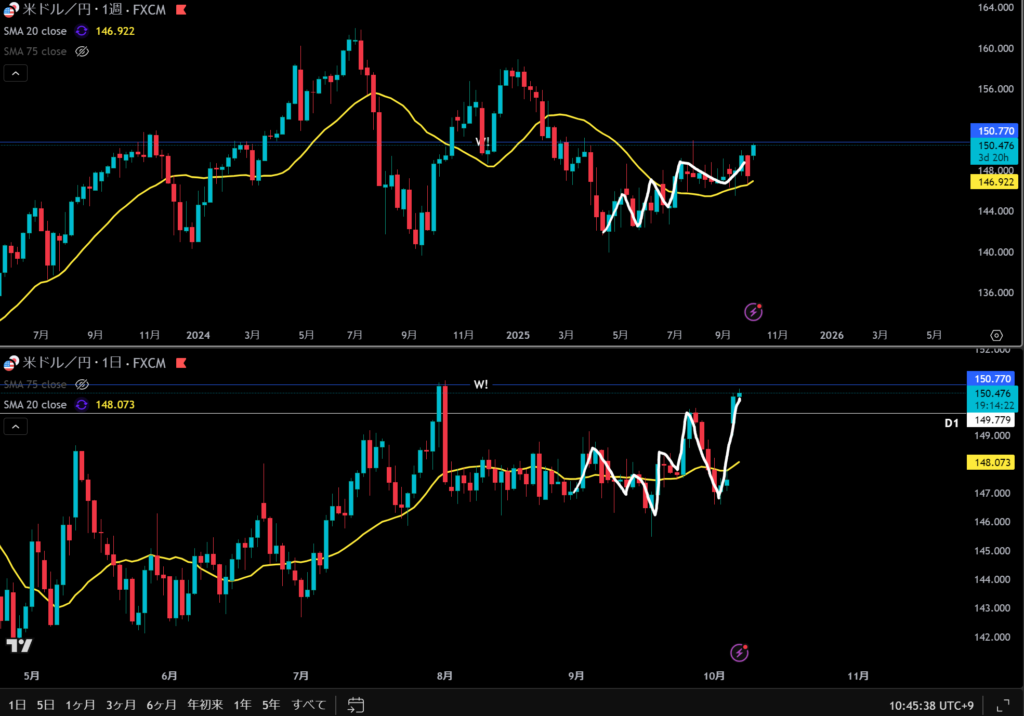
Task: Open the go-to-date calendar icon
Action: (358, 704)
